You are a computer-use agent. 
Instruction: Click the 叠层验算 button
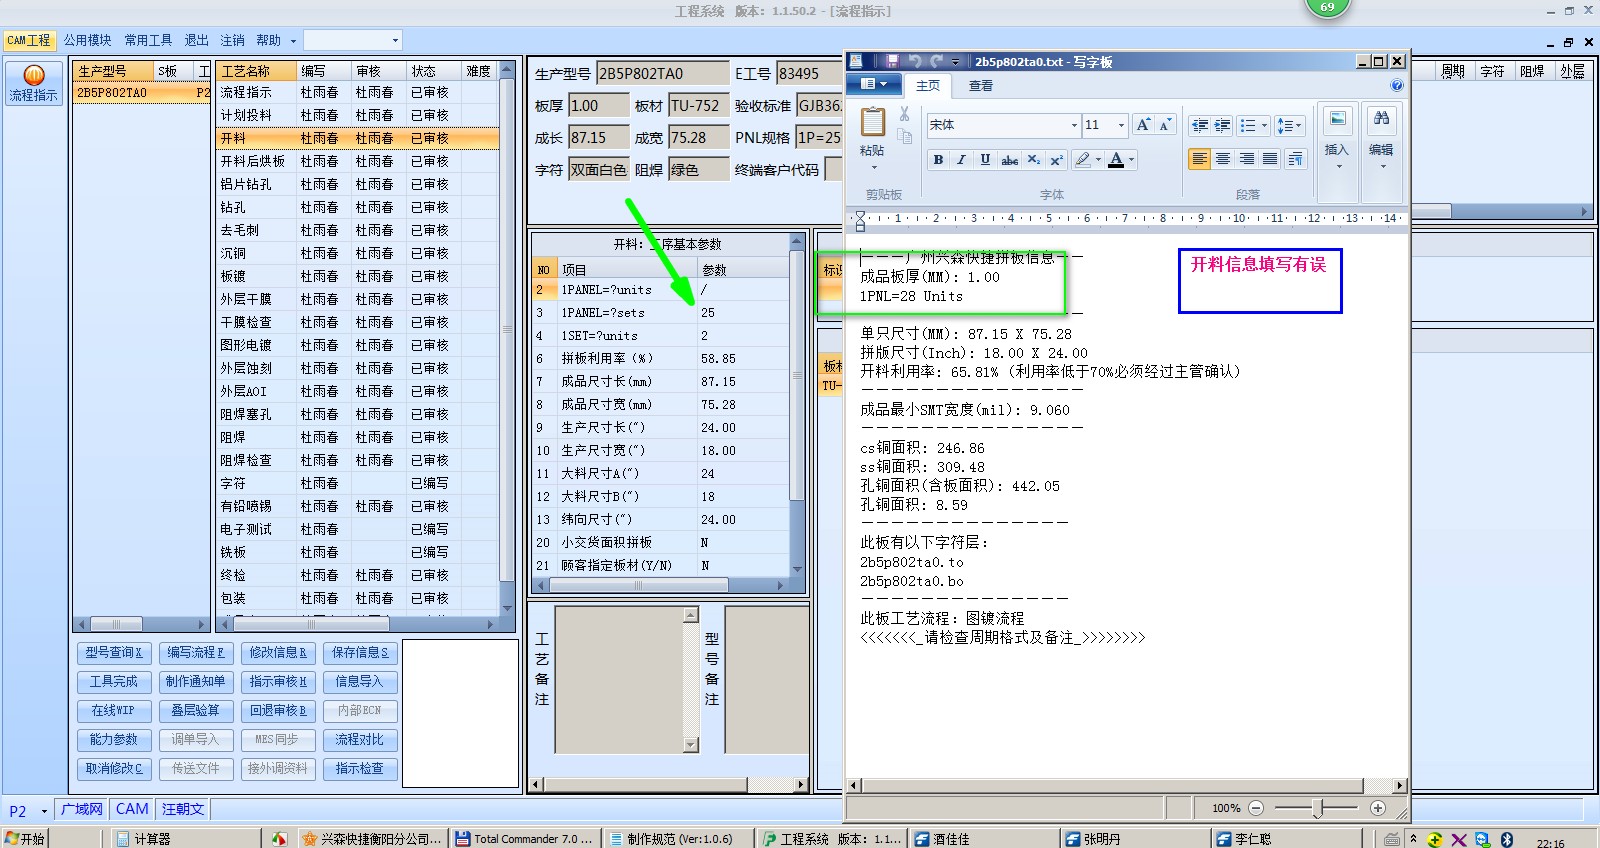tap(196, 710)
